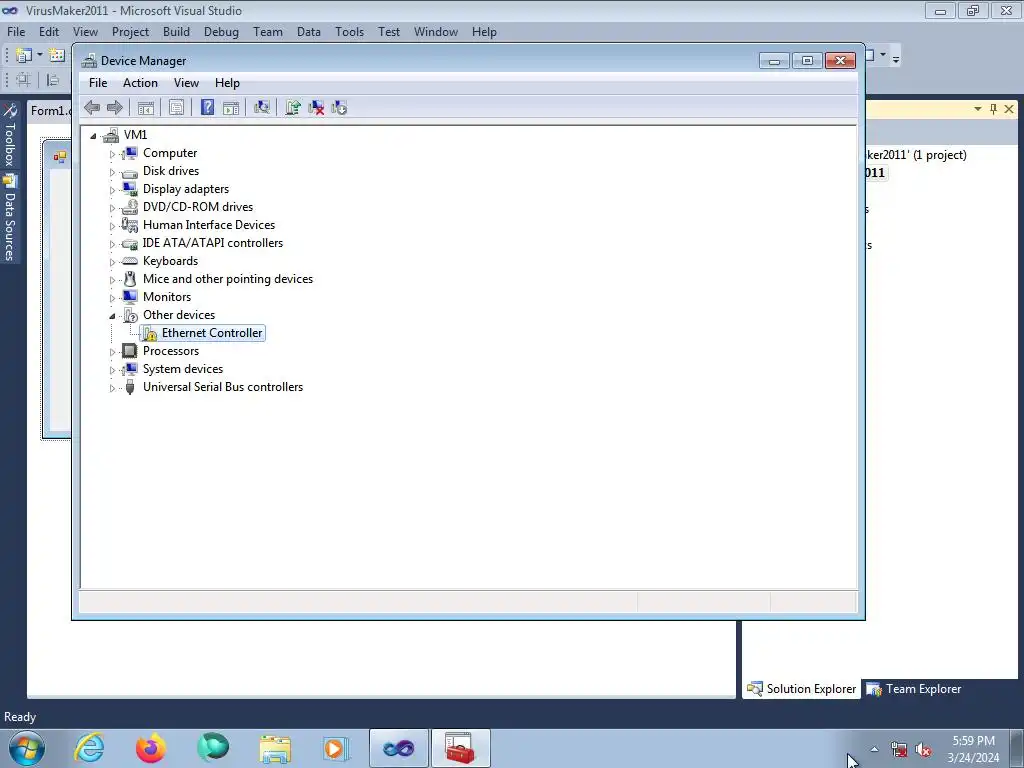This screenshot has width=1024, height=768.
Task: Click the Universal Serial Bus controllers icon
Action: pos(130,387)
